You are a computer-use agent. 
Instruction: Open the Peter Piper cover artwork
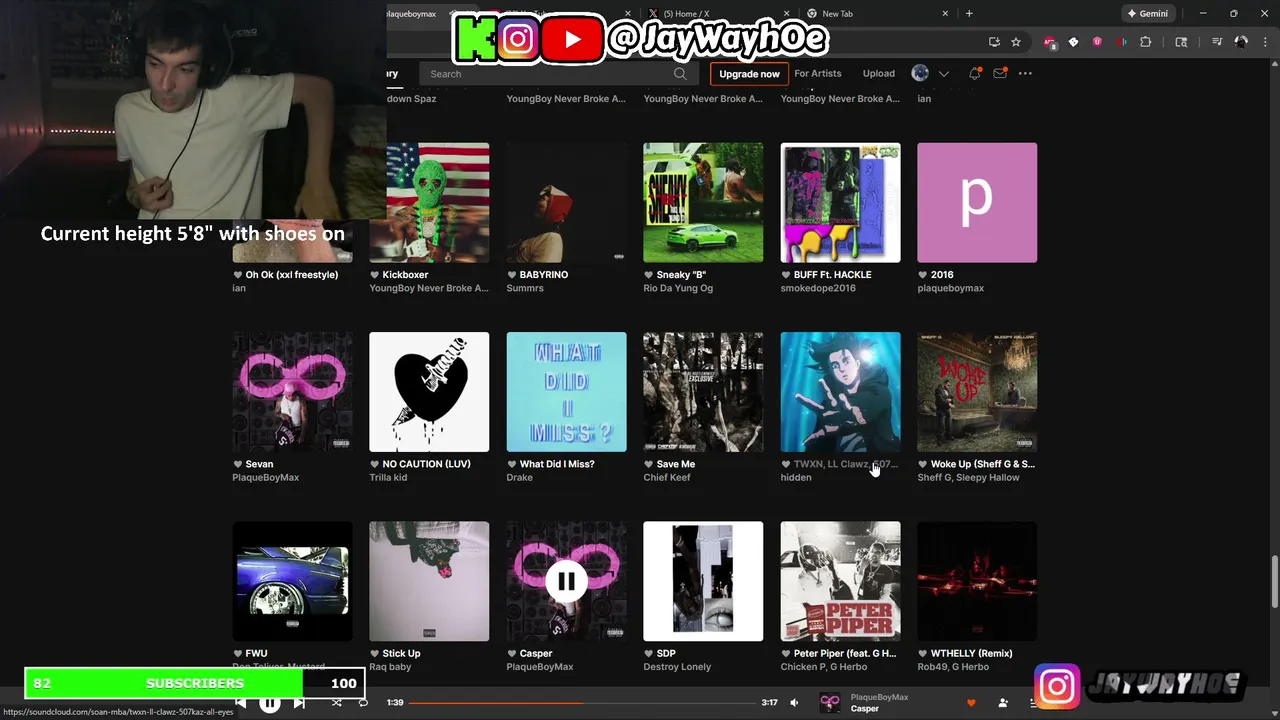[x=840, y=581]
